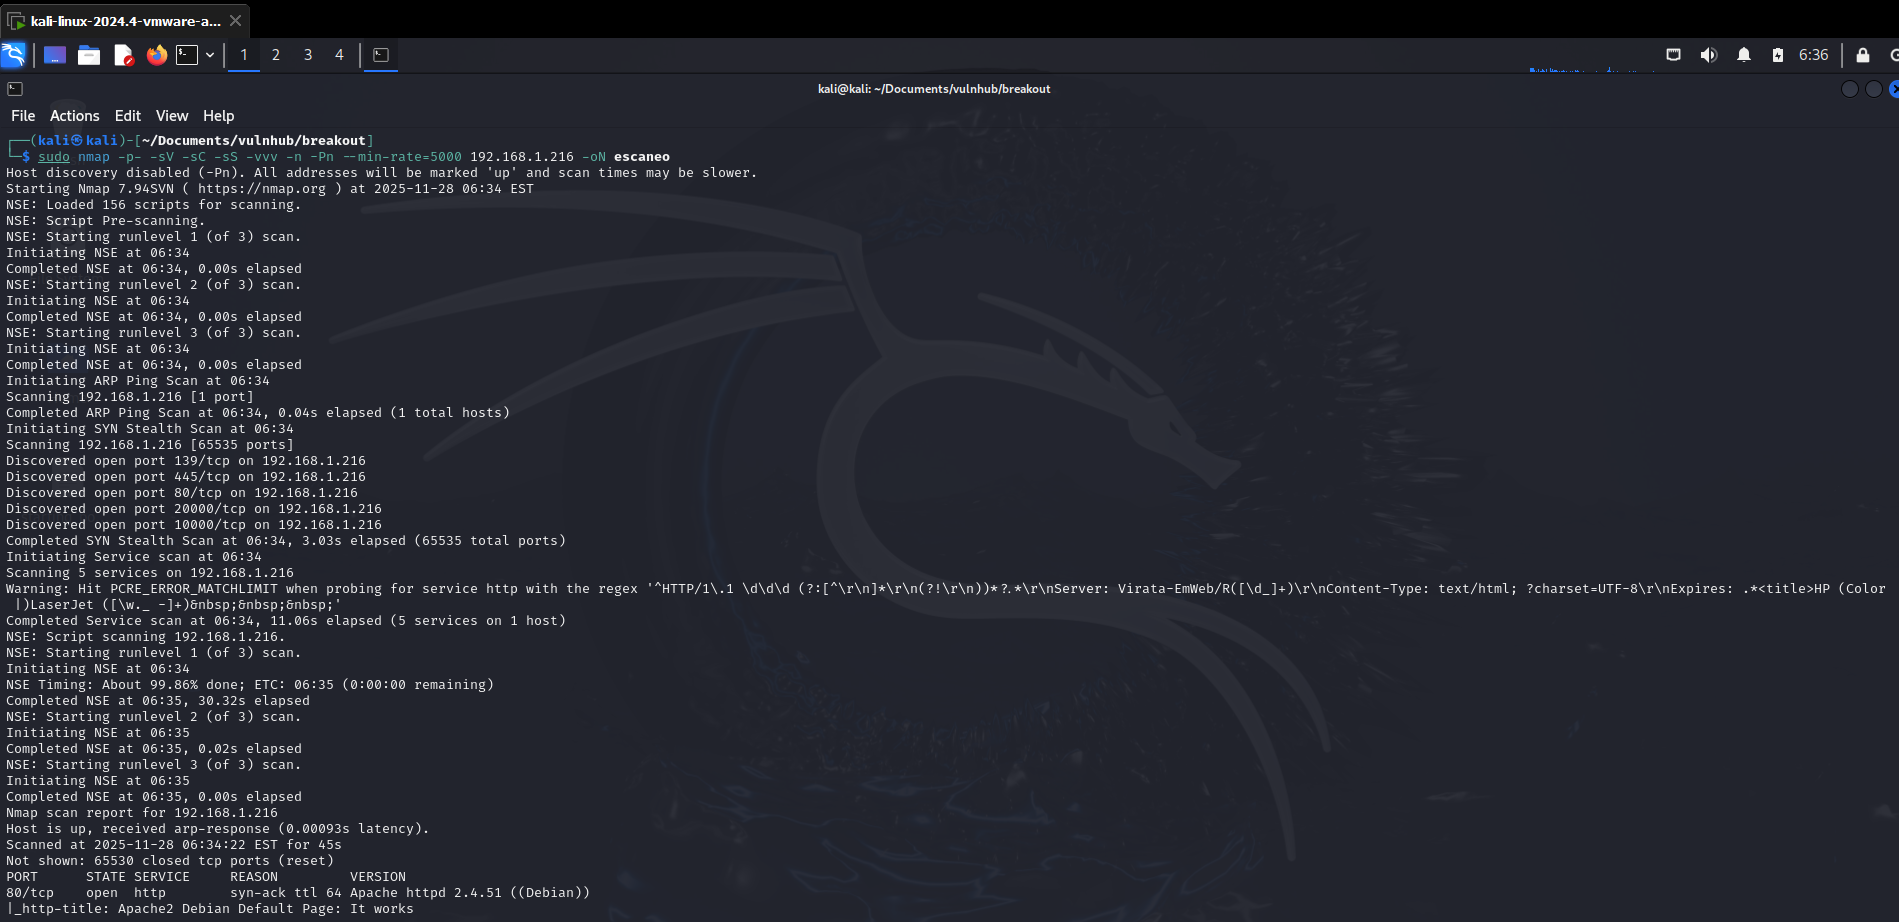
Task: Launch Firefox from the panel
Action: click(157, 55)
